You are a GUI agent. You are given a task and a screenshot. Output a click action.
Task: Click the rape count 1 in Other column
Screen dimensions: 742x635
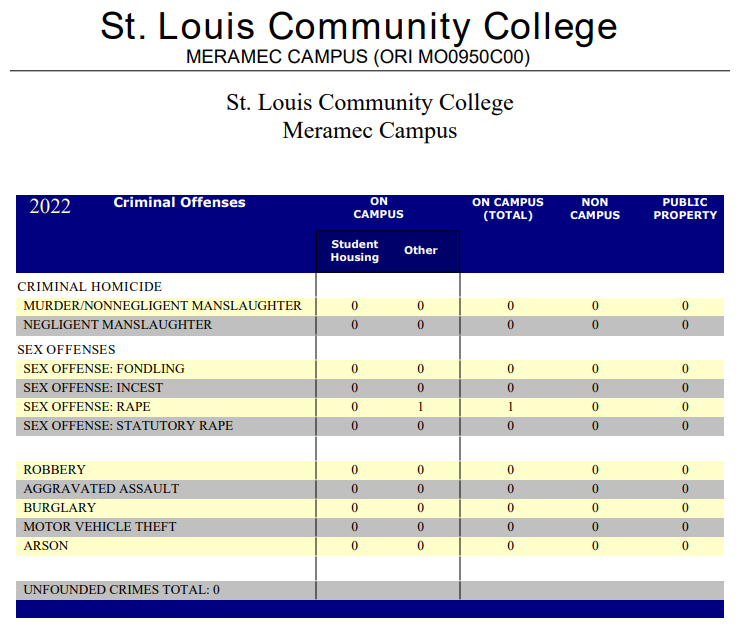(x=421, y=407)
